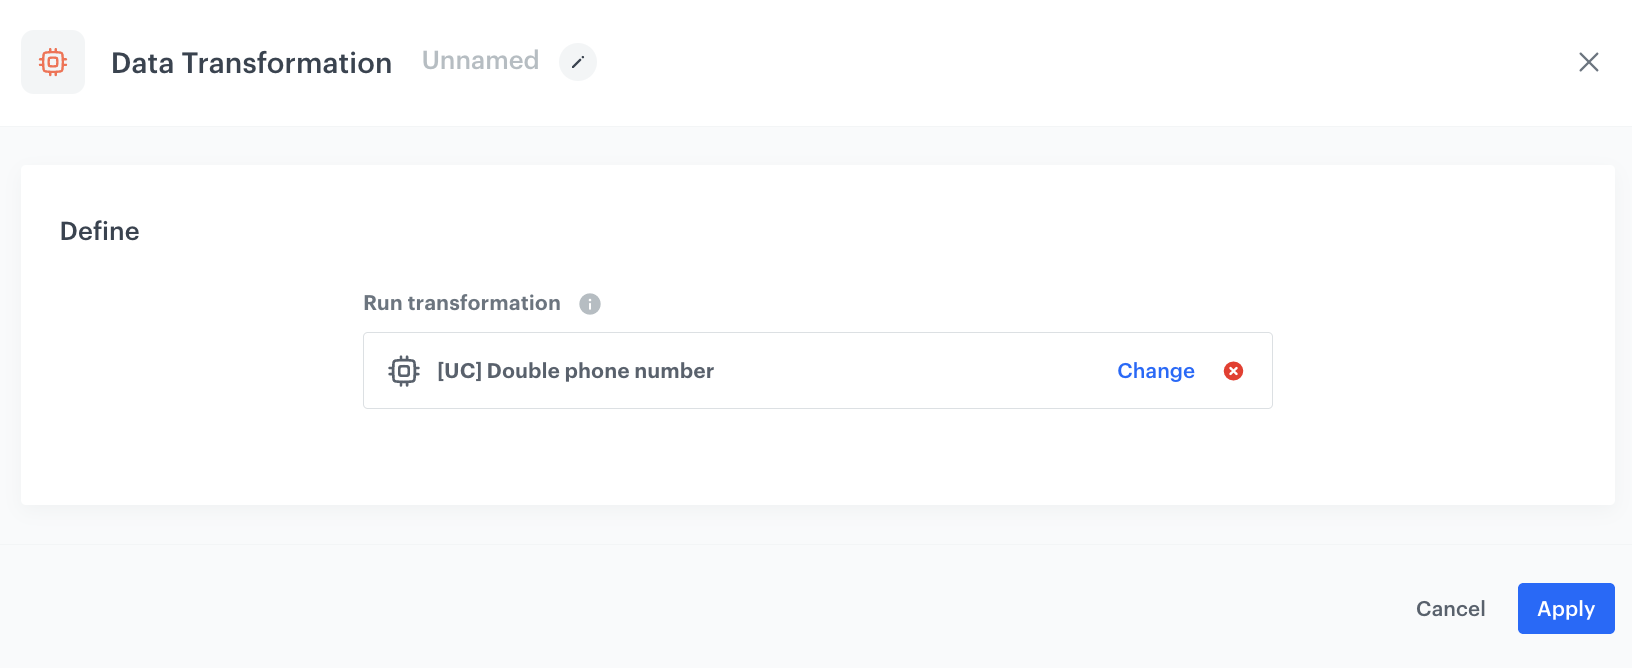
Task: Click empty space inside the selected transformation box
Action: point(900,371)
